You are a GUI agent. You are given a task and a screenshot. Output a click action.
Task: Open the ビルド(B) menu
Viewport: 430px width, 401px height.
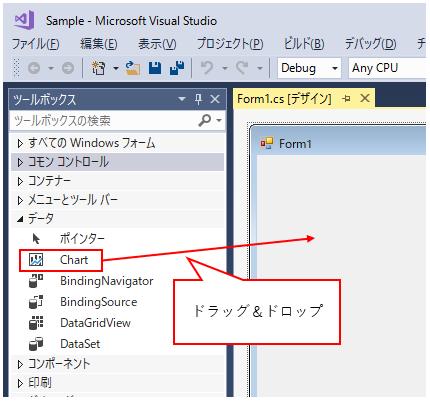(304, 44)
